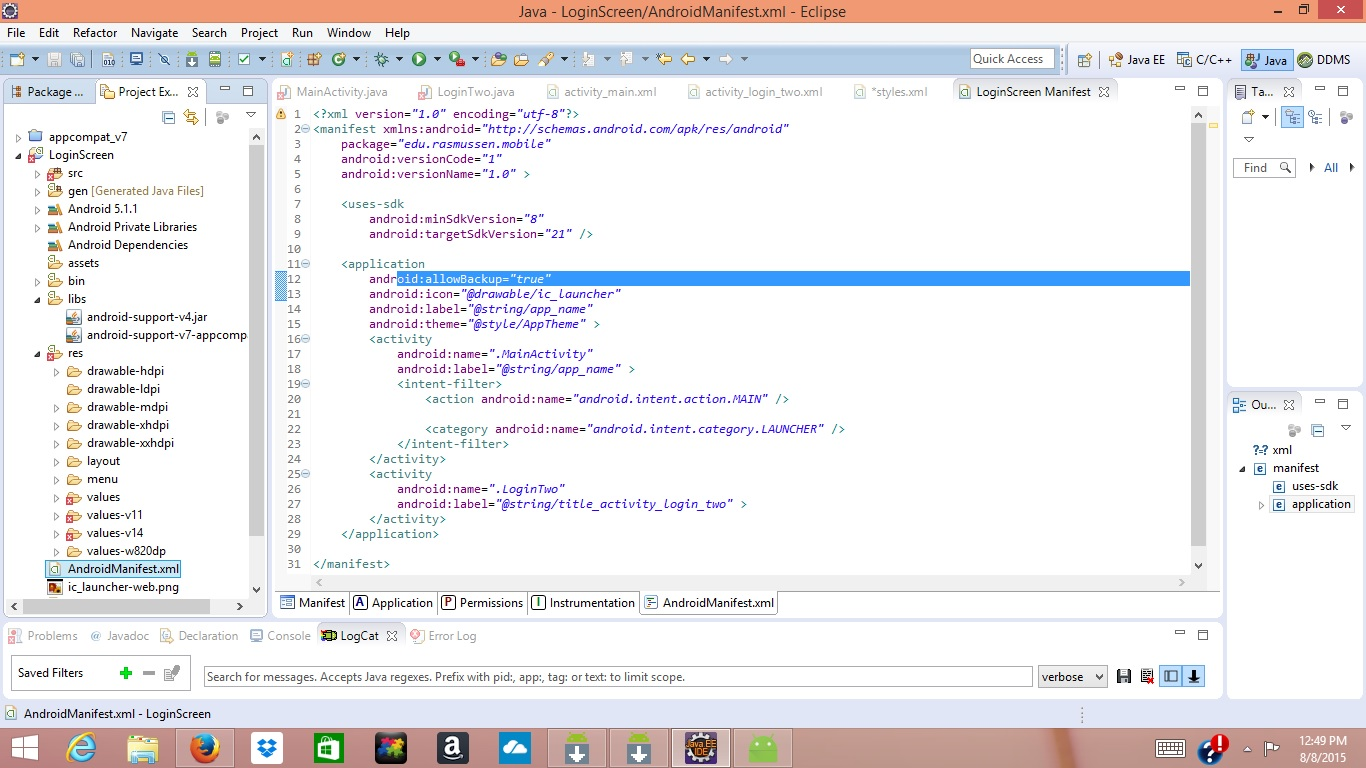
Task: Toggle LogCat scroll lock with the down-arrow icon
Action: pos(1195,676)
